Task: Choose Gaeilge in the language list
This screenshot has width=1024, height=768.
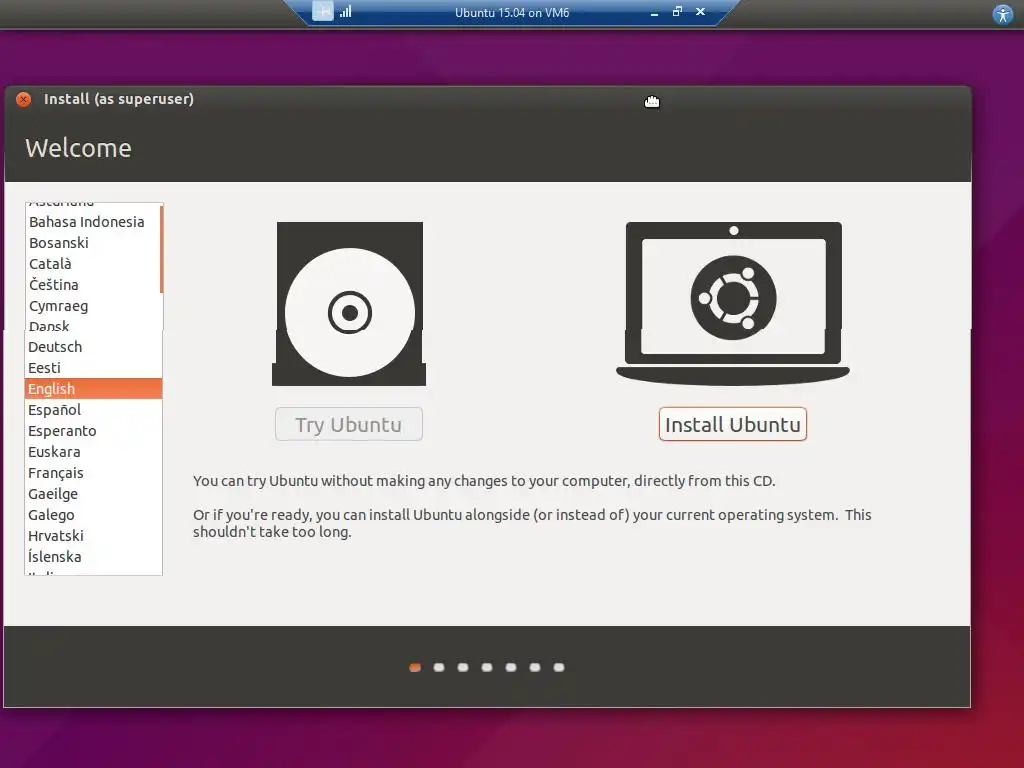Action: (x=93, y=494)
